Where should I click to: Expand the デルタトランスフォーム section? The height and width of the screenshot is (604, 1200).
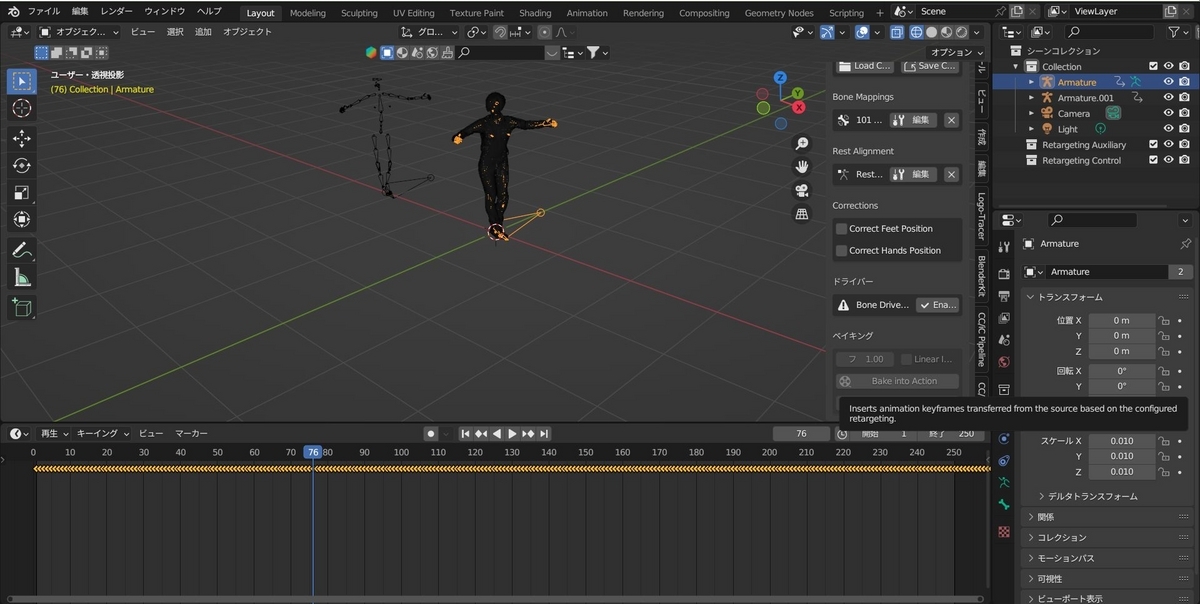pos(1041,496)
